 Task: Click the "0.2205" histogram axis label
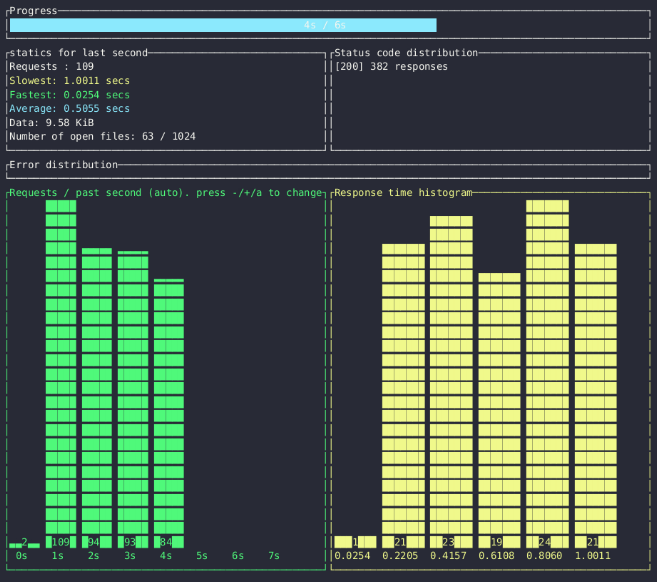pyautogui.click(x=400, y=556)
